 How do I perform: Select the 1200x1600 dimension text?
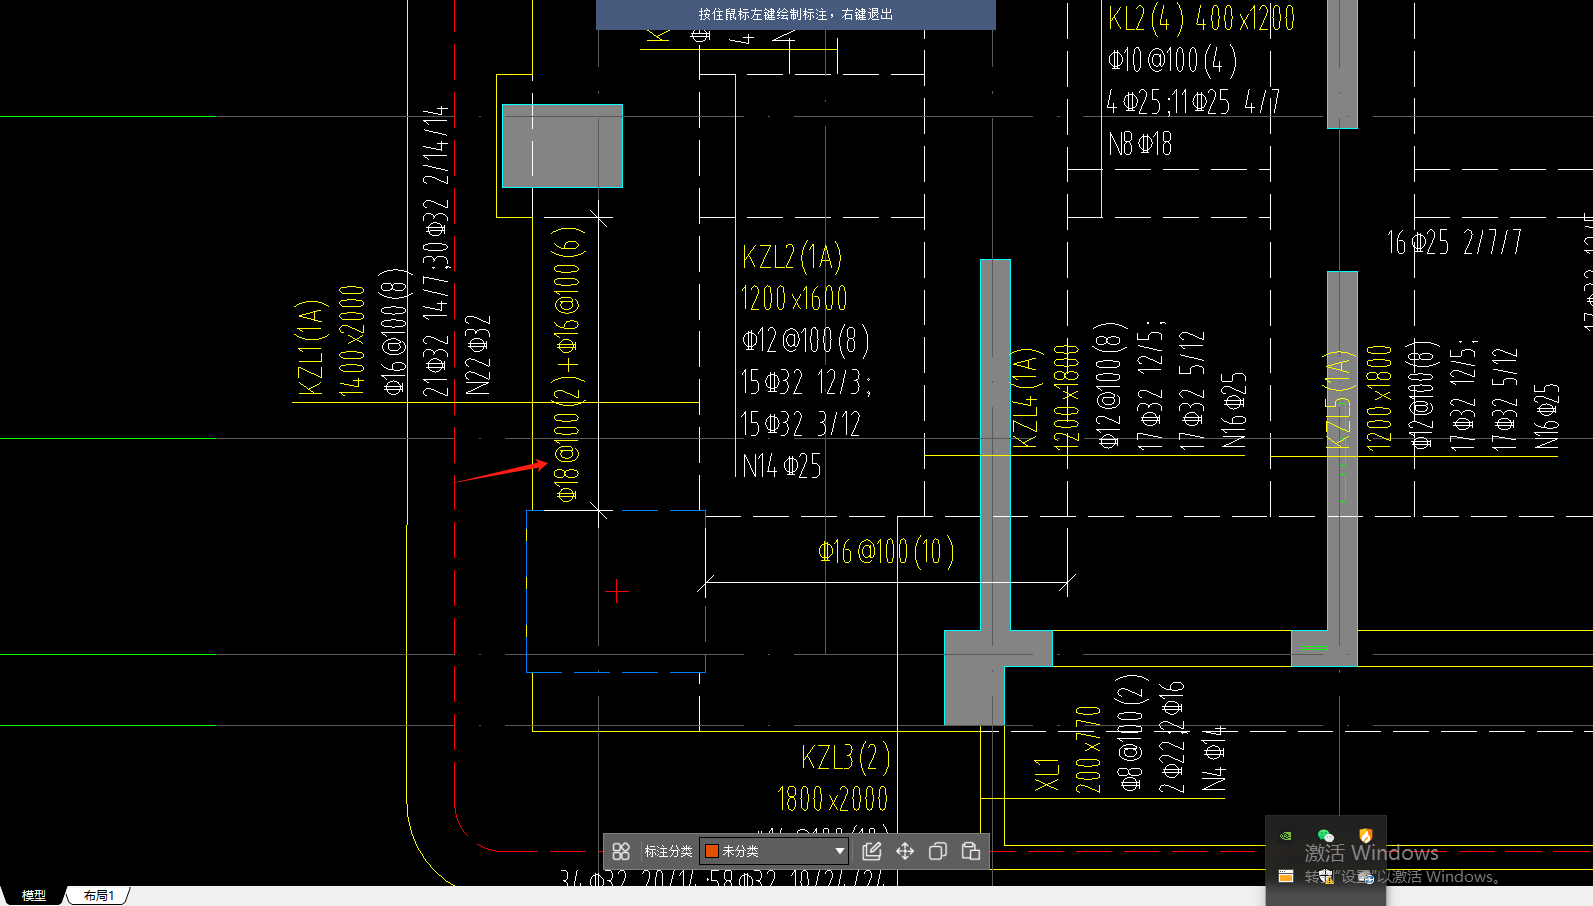pos(794,299)
